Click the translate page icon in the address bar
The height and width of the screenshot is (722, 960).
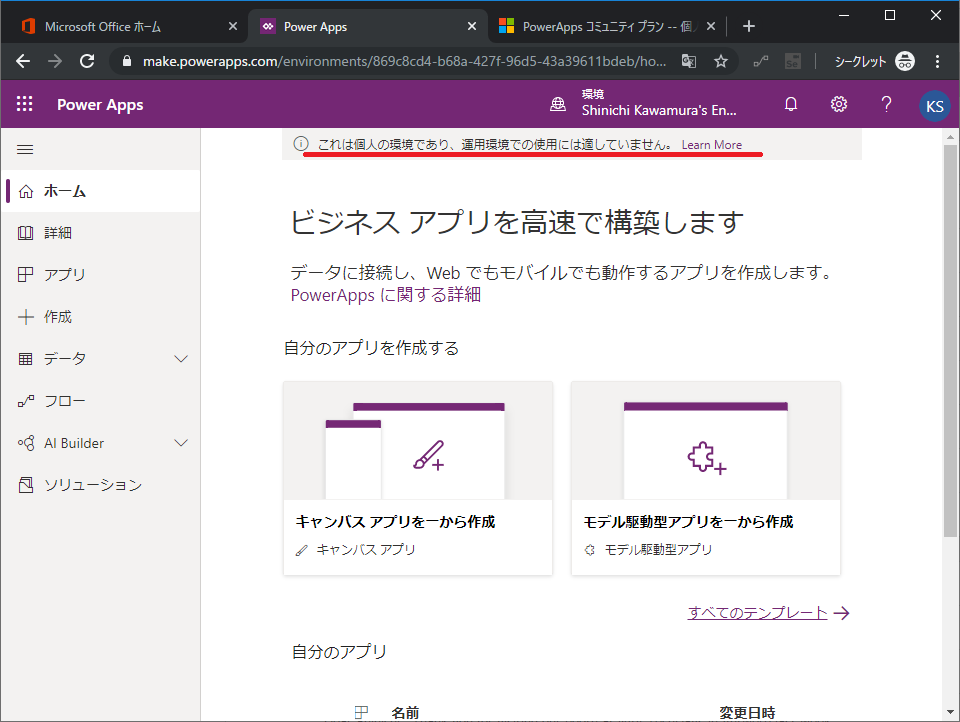(689, 61)
